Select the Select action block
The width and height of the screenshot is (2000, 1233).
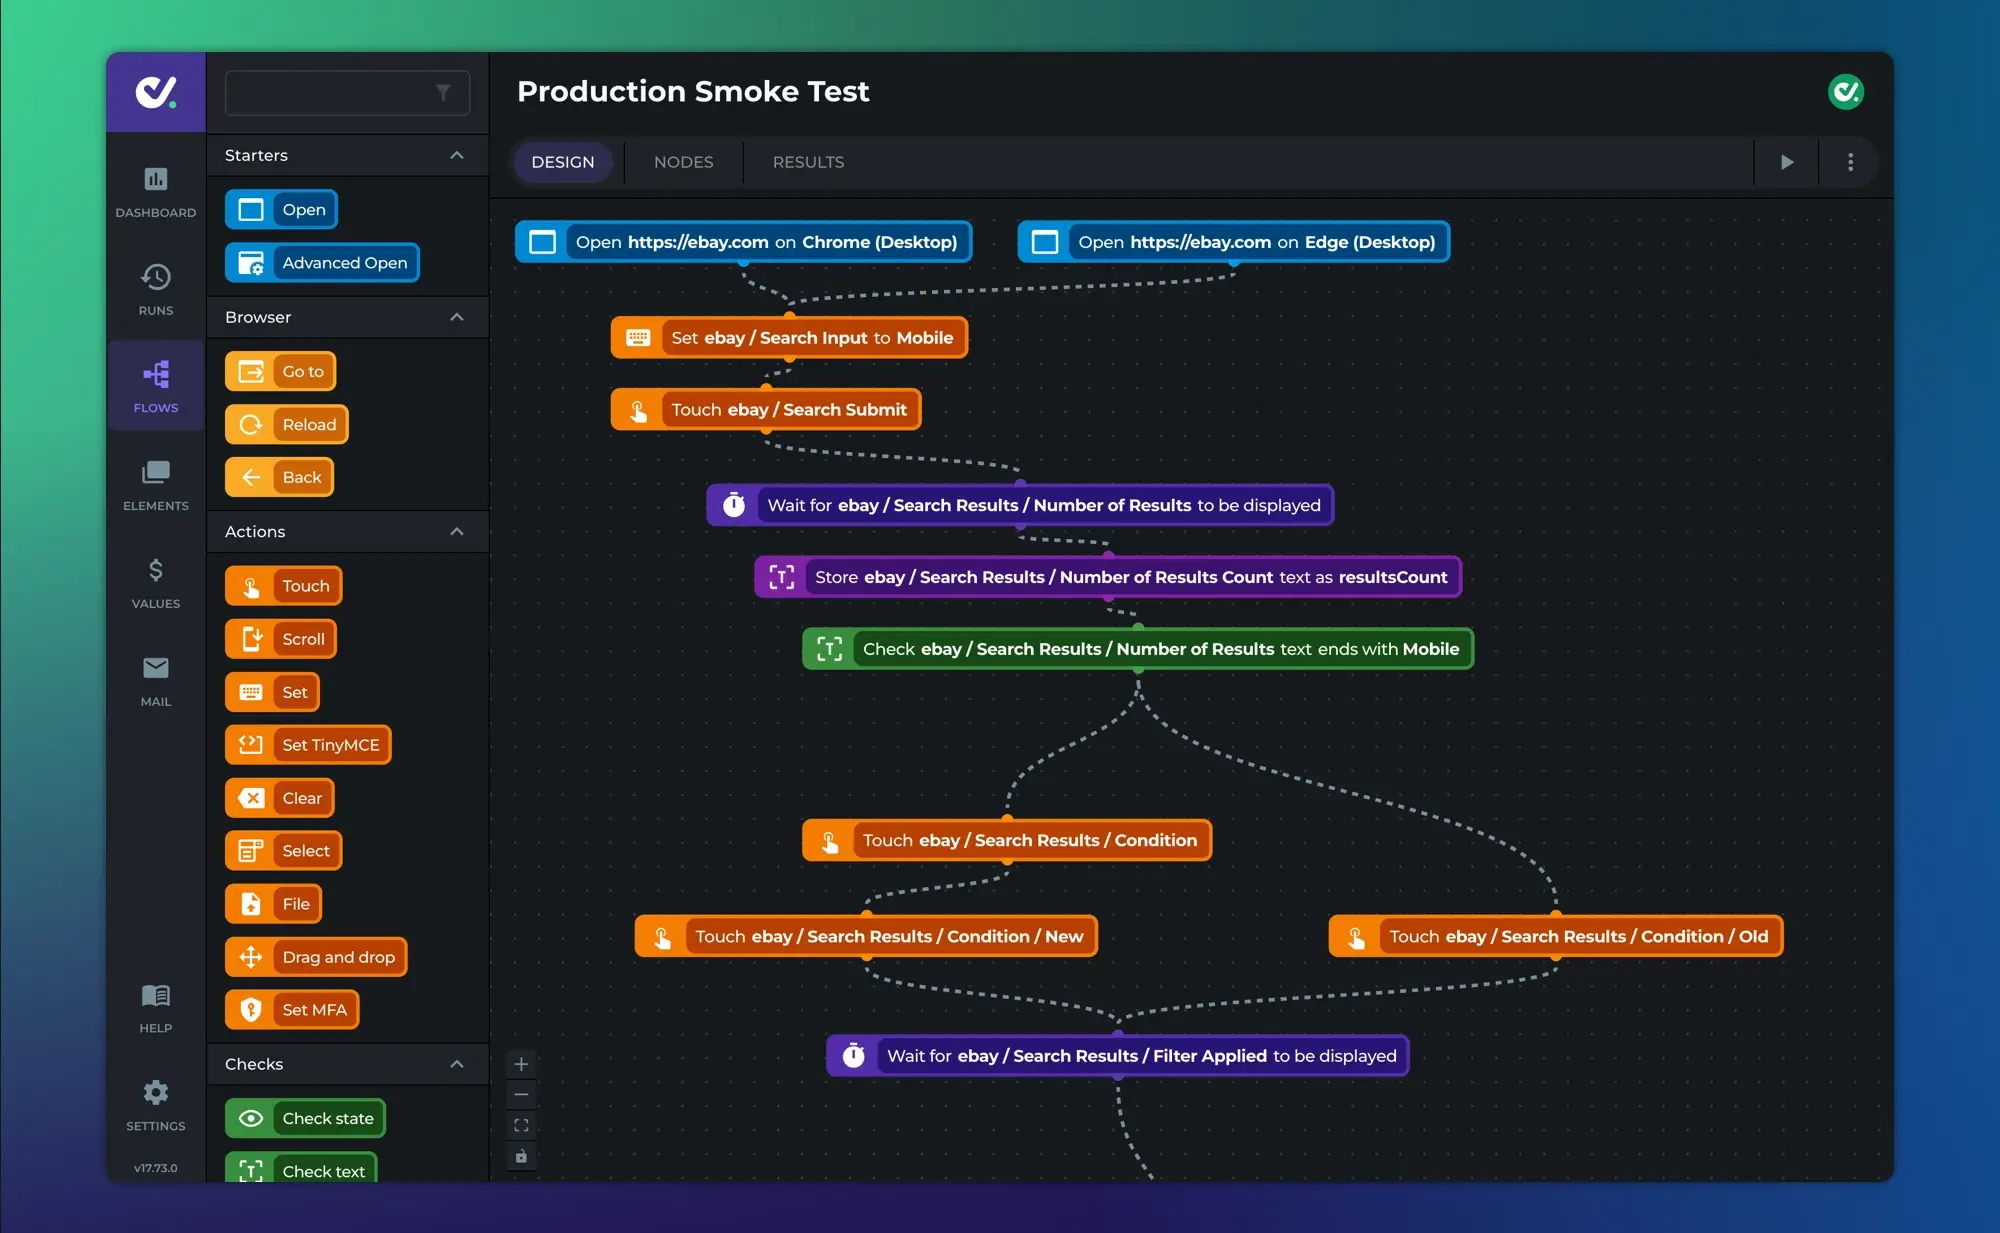point(283,851)
